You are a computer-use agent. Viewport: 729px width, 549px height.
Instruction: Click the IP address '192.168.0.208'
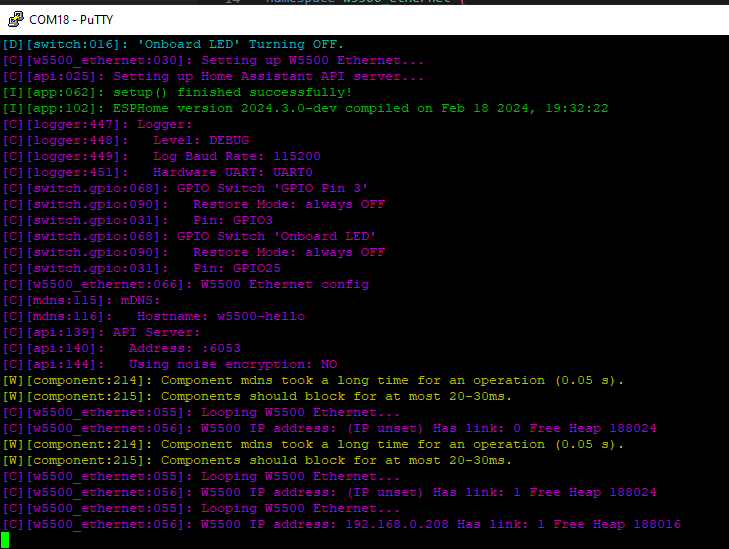pyautogui.click(x=397, y=524)
